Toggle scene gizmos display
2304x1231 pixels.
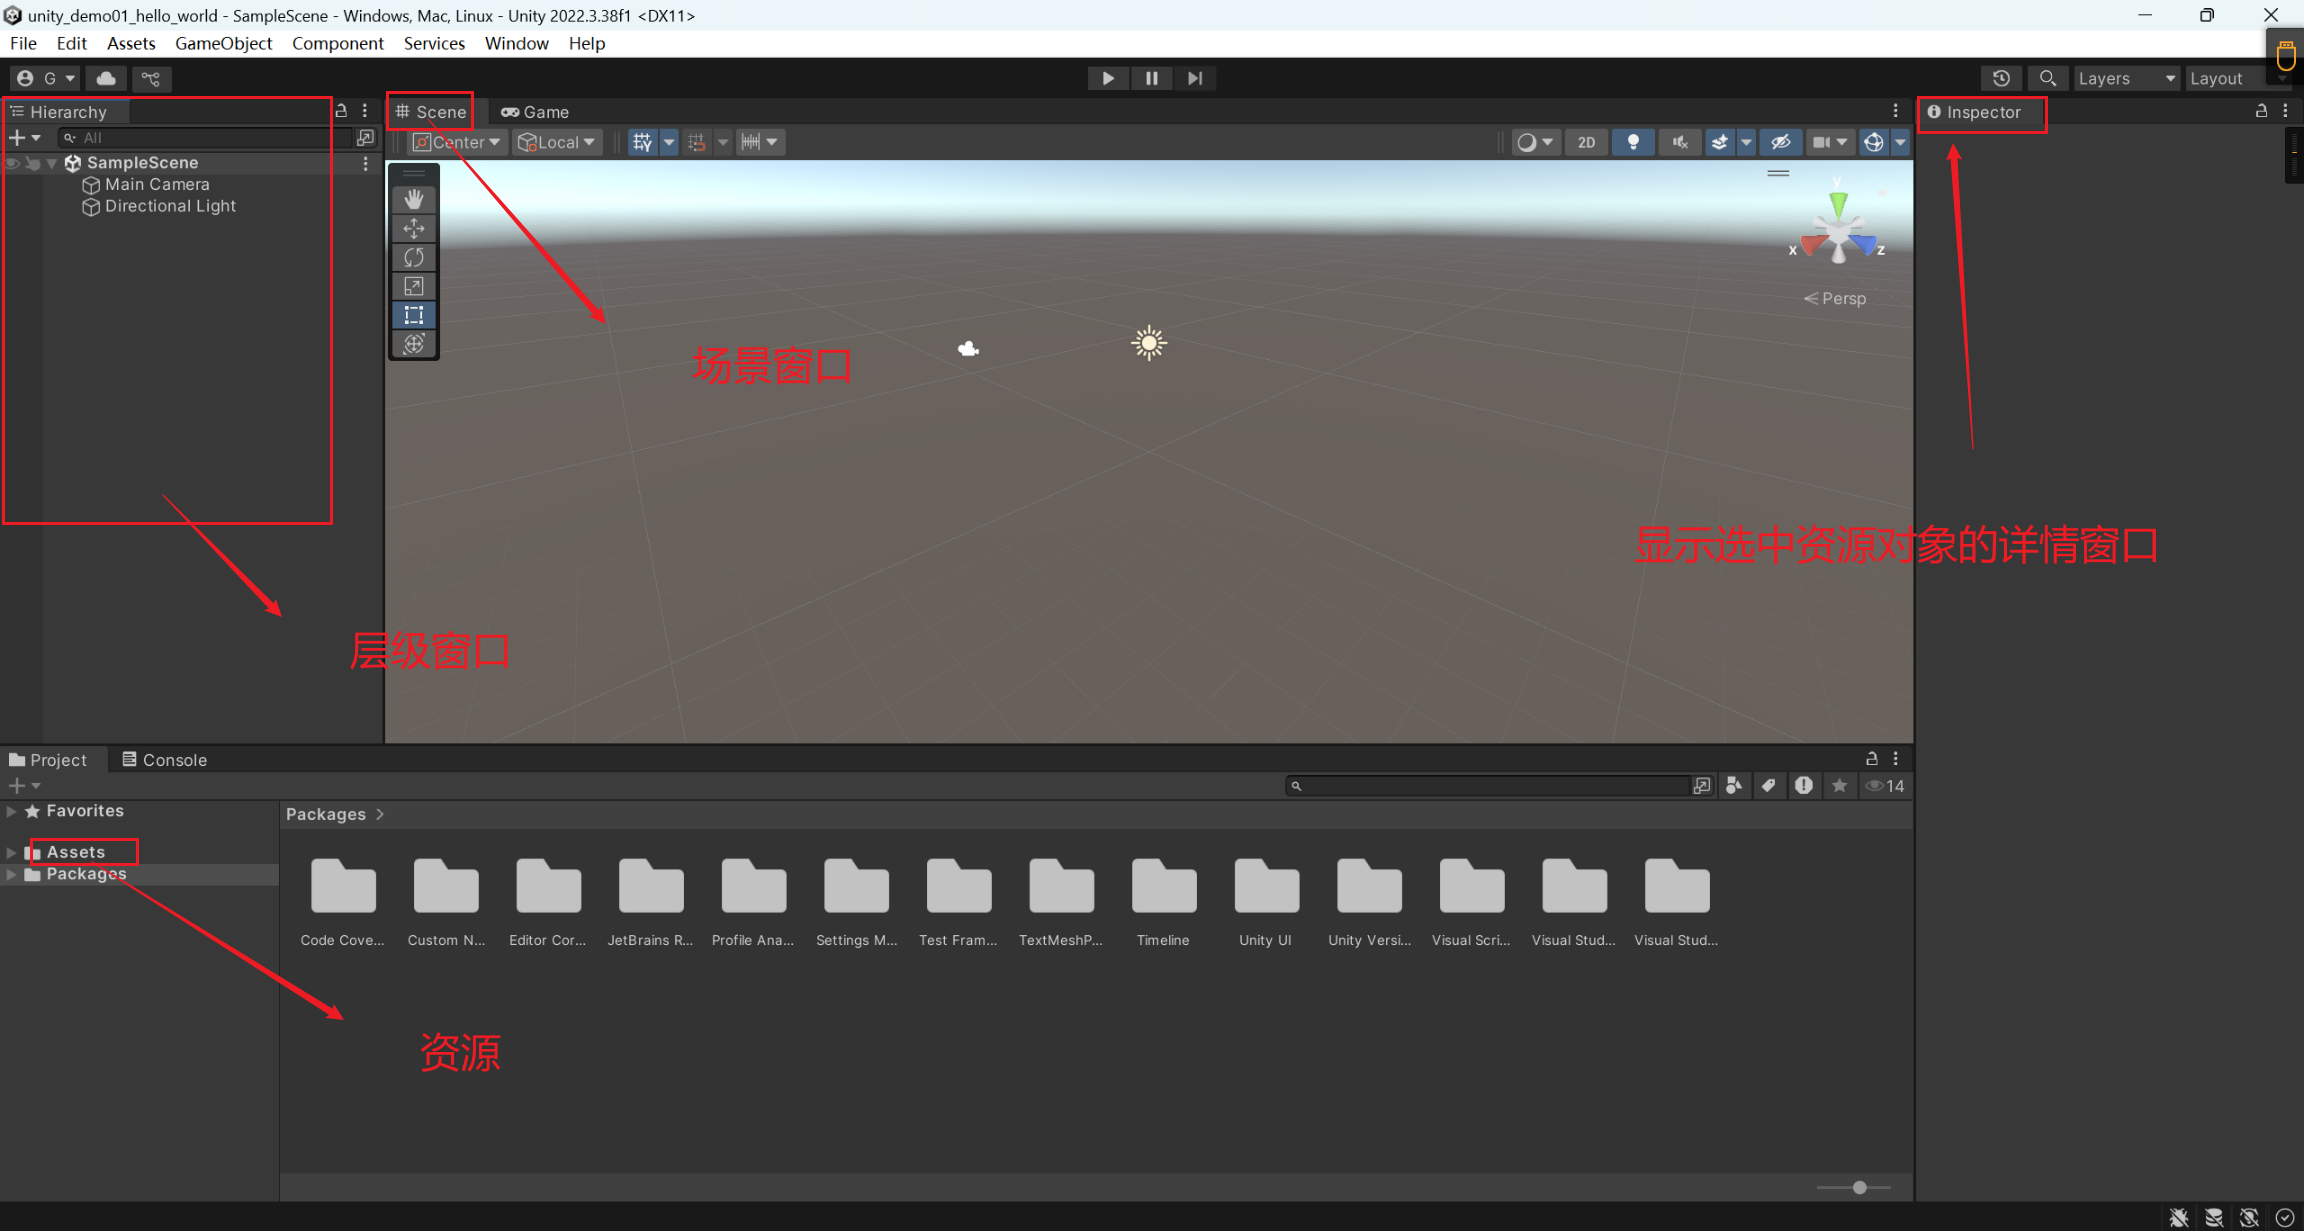click(x=1873, y=142)
